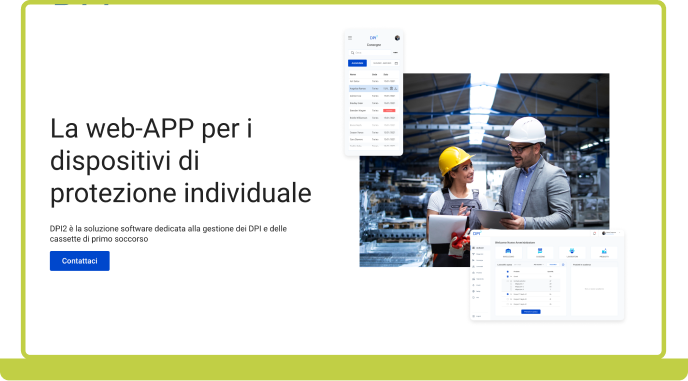Click the warehouse workers photo
Viewport: 688px width, 381px height.
pos(484,170)
